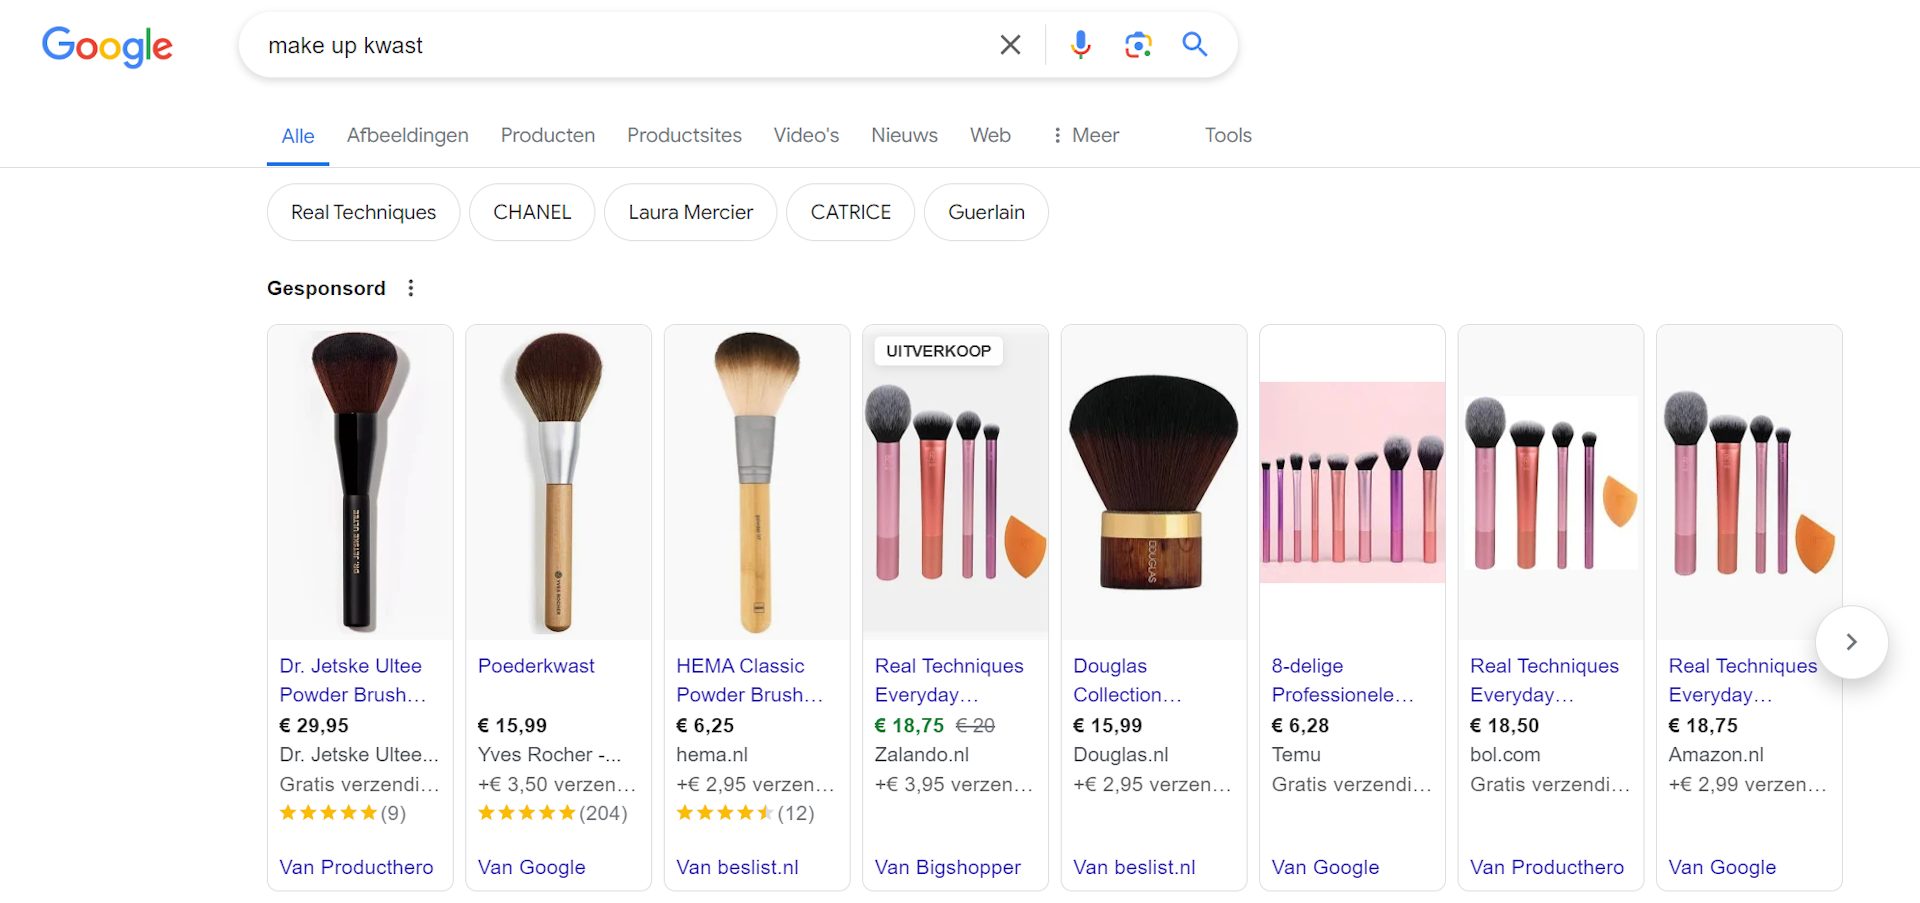Click the Amazon.nl seller name
Viewport: 1920px width, 903px height.
pos(1716,755)
